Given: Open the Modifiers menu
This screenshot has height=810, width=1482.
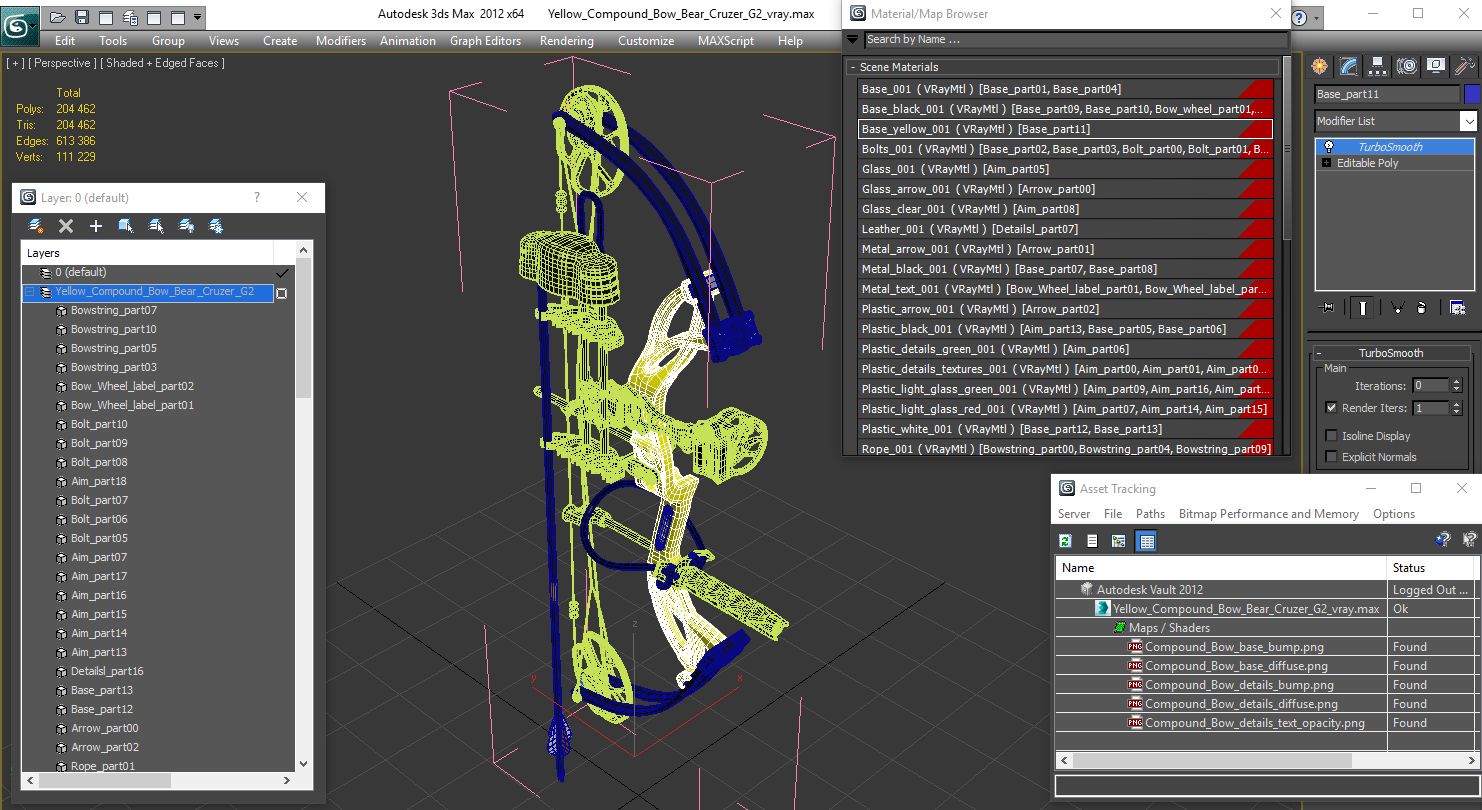Looking at the screenshot, I should click(341, 41).
